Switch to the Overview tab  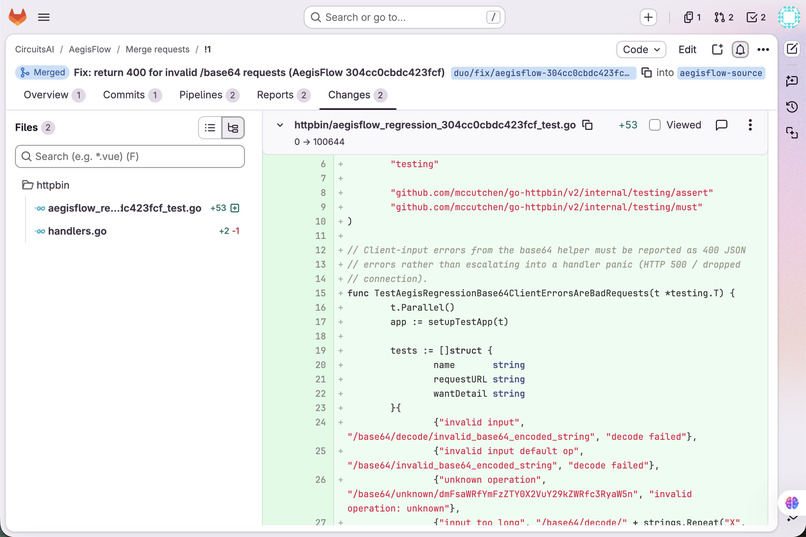tap(54, 95)
